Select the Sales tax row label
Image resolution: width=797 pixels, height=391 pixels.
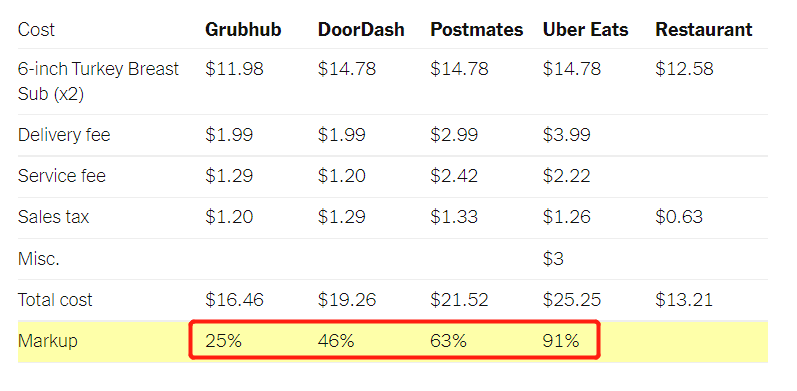[53, 217]
